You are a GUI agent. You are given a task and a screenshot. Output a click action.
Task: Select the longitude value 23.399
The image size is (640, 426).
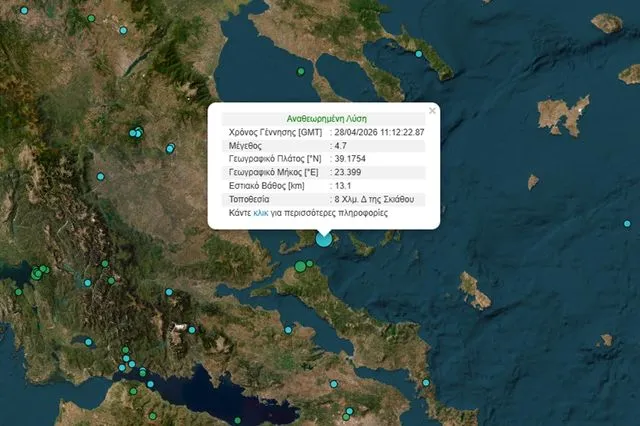(x=347, y=172)
